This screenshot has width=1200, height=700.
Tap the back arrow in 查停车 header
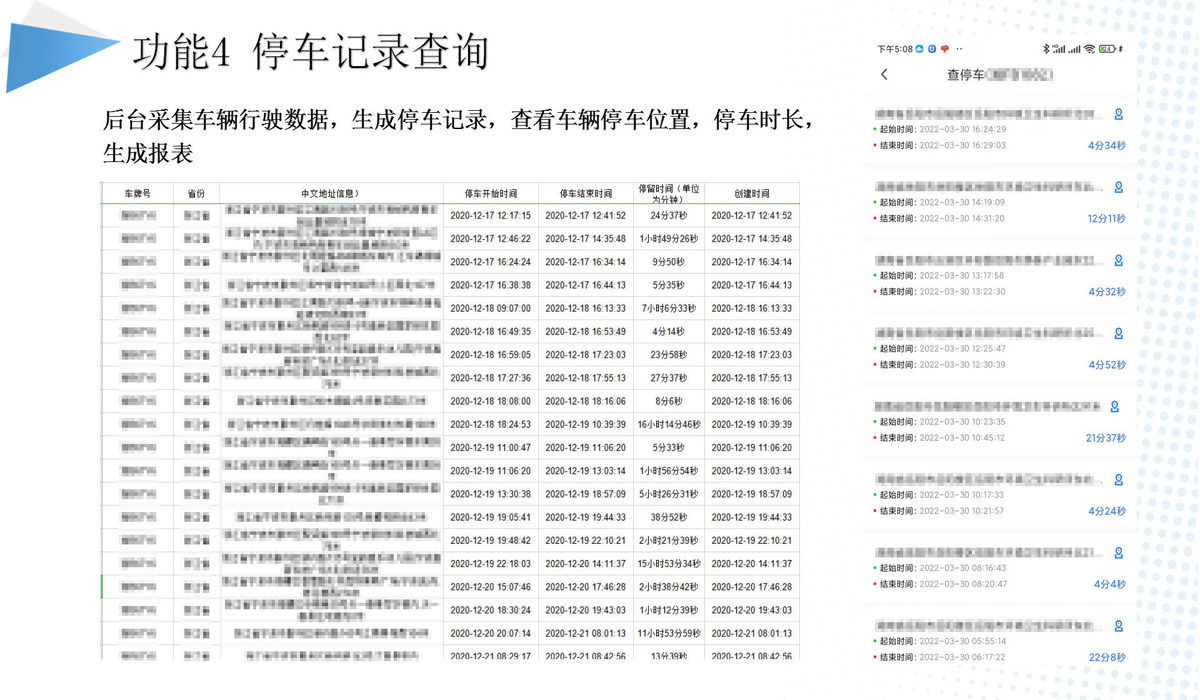[x=884, y=75]
